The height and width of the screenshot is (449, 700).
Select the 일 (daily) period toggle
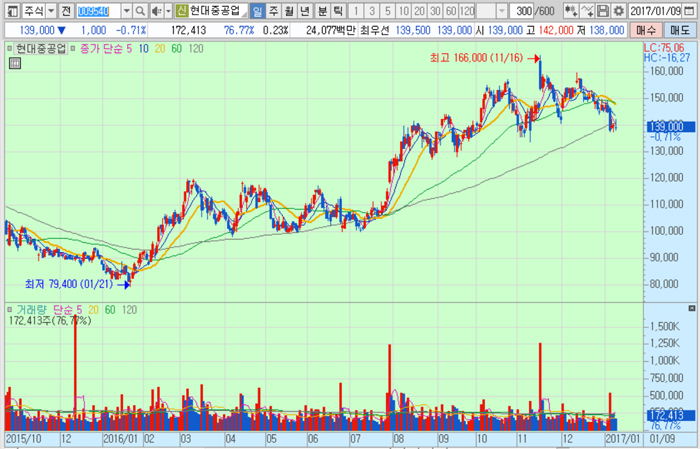[x=258, y=10]
